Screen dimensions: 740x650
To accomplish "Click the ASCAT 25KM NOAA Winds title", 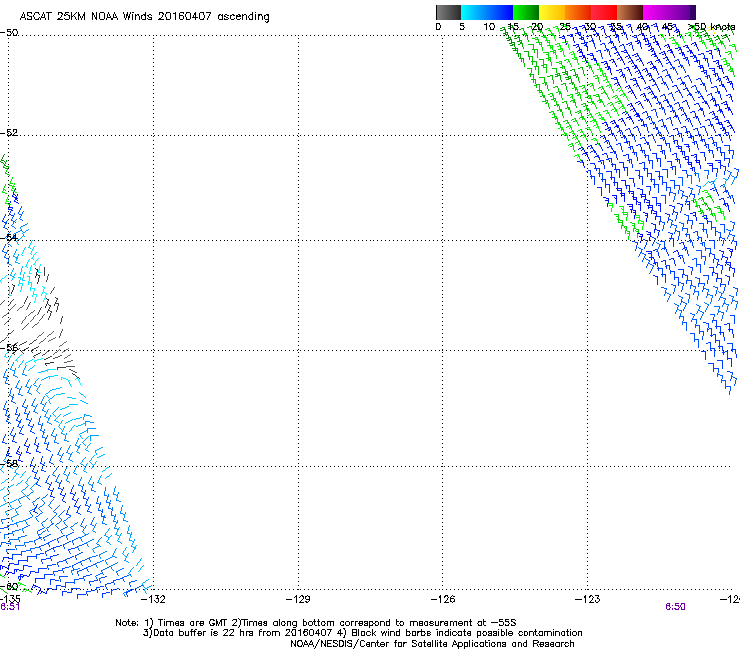I will (x=144, y=17).
